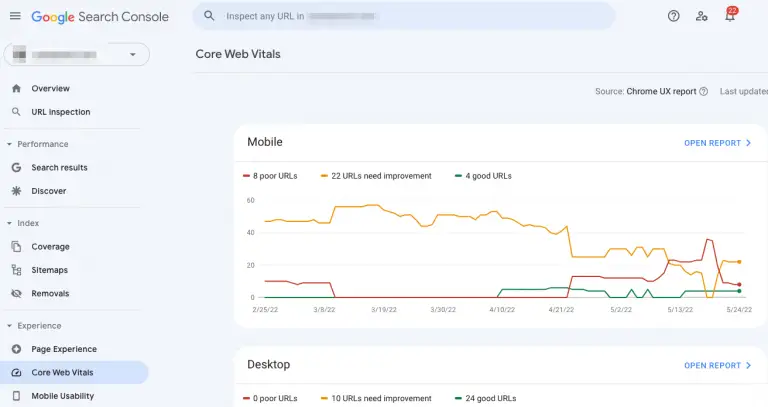Click the Coverage pages icon

coord(16,246)
